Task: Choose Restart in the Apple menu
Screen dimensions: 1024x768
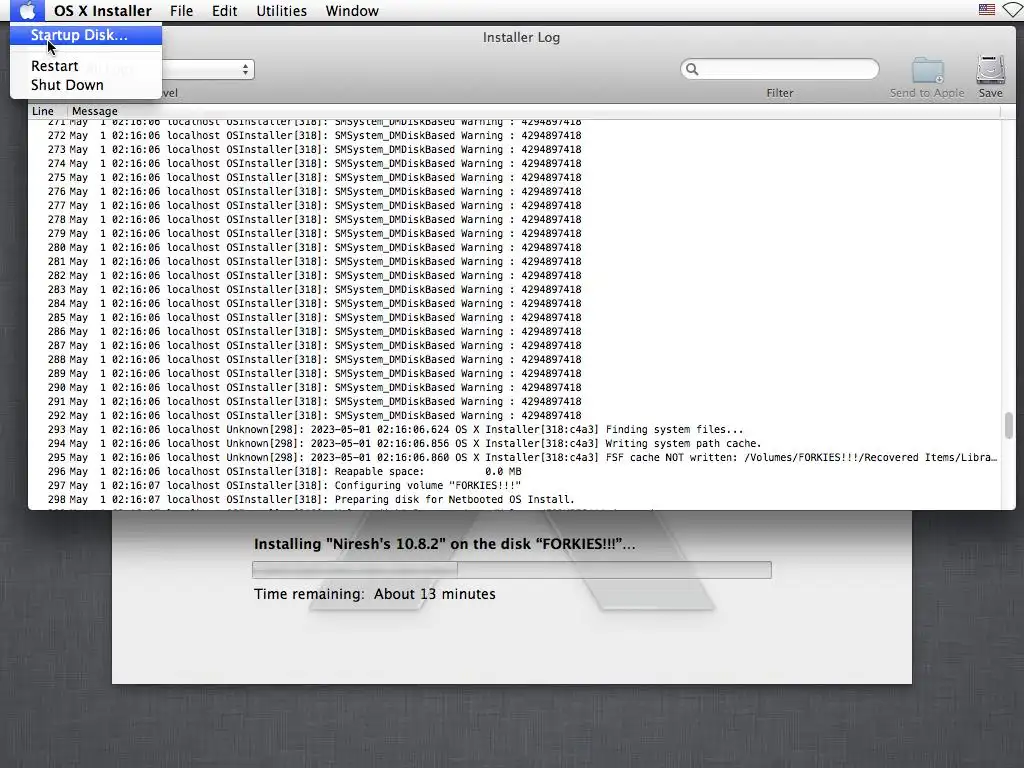Action: 86,66
